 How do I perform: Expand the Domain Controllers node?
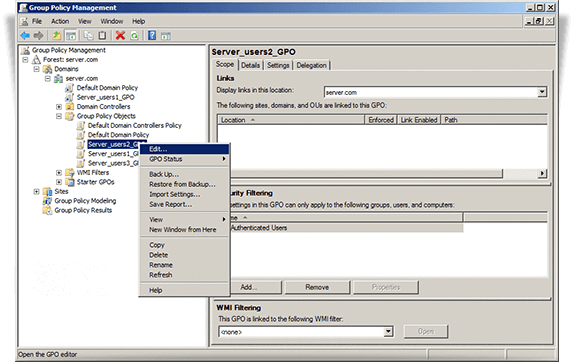tap(59, 107)
